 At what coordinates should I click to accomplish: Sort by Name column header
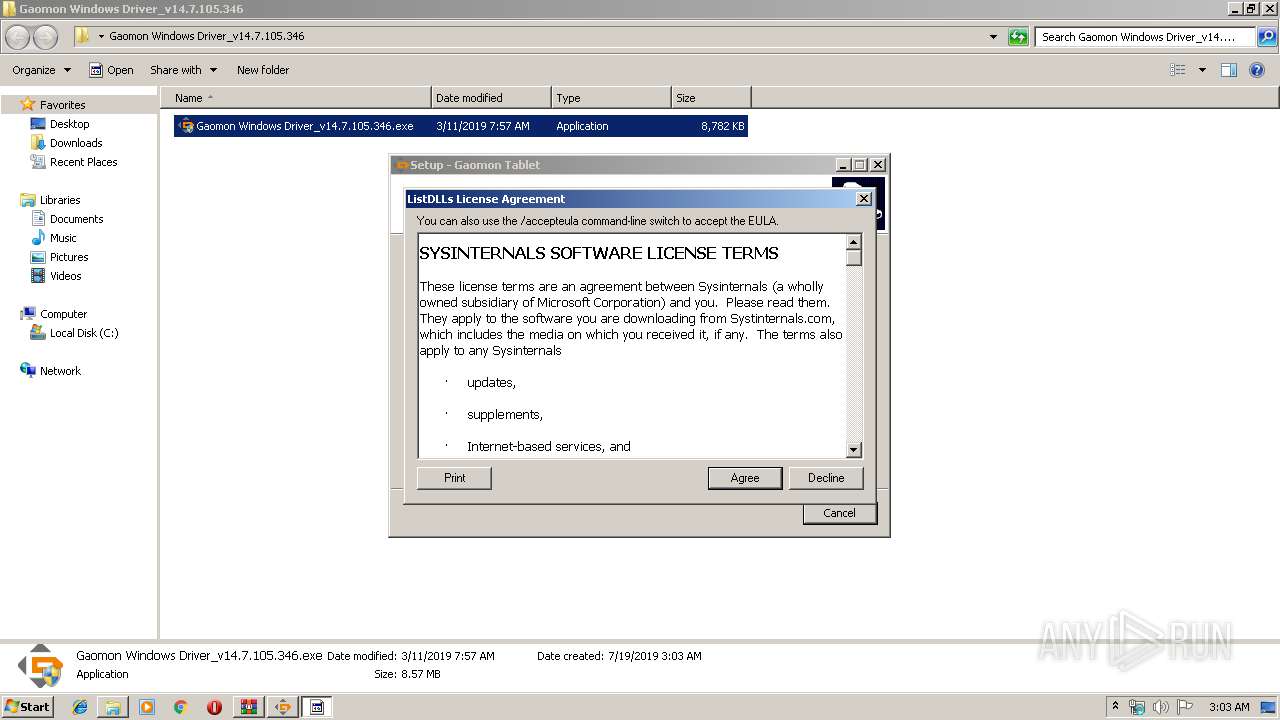(296, 98)
